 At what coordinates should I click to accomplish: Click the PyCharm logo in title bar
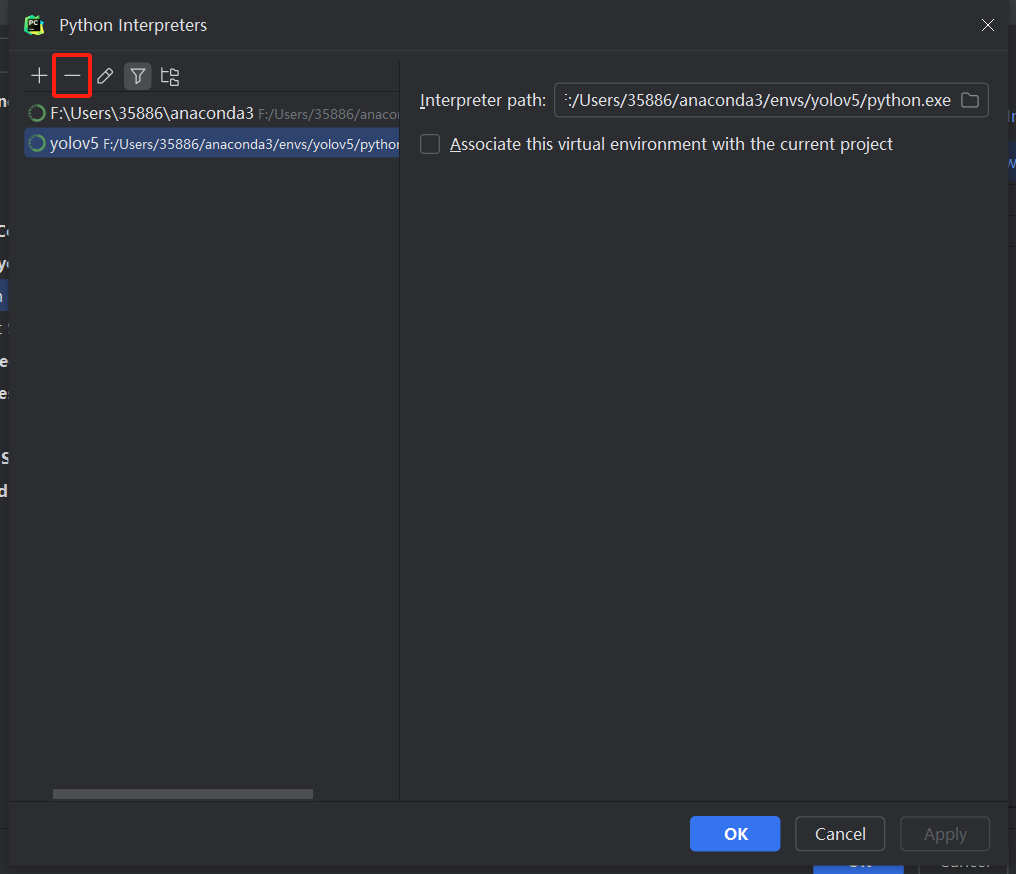click(33, 24)
